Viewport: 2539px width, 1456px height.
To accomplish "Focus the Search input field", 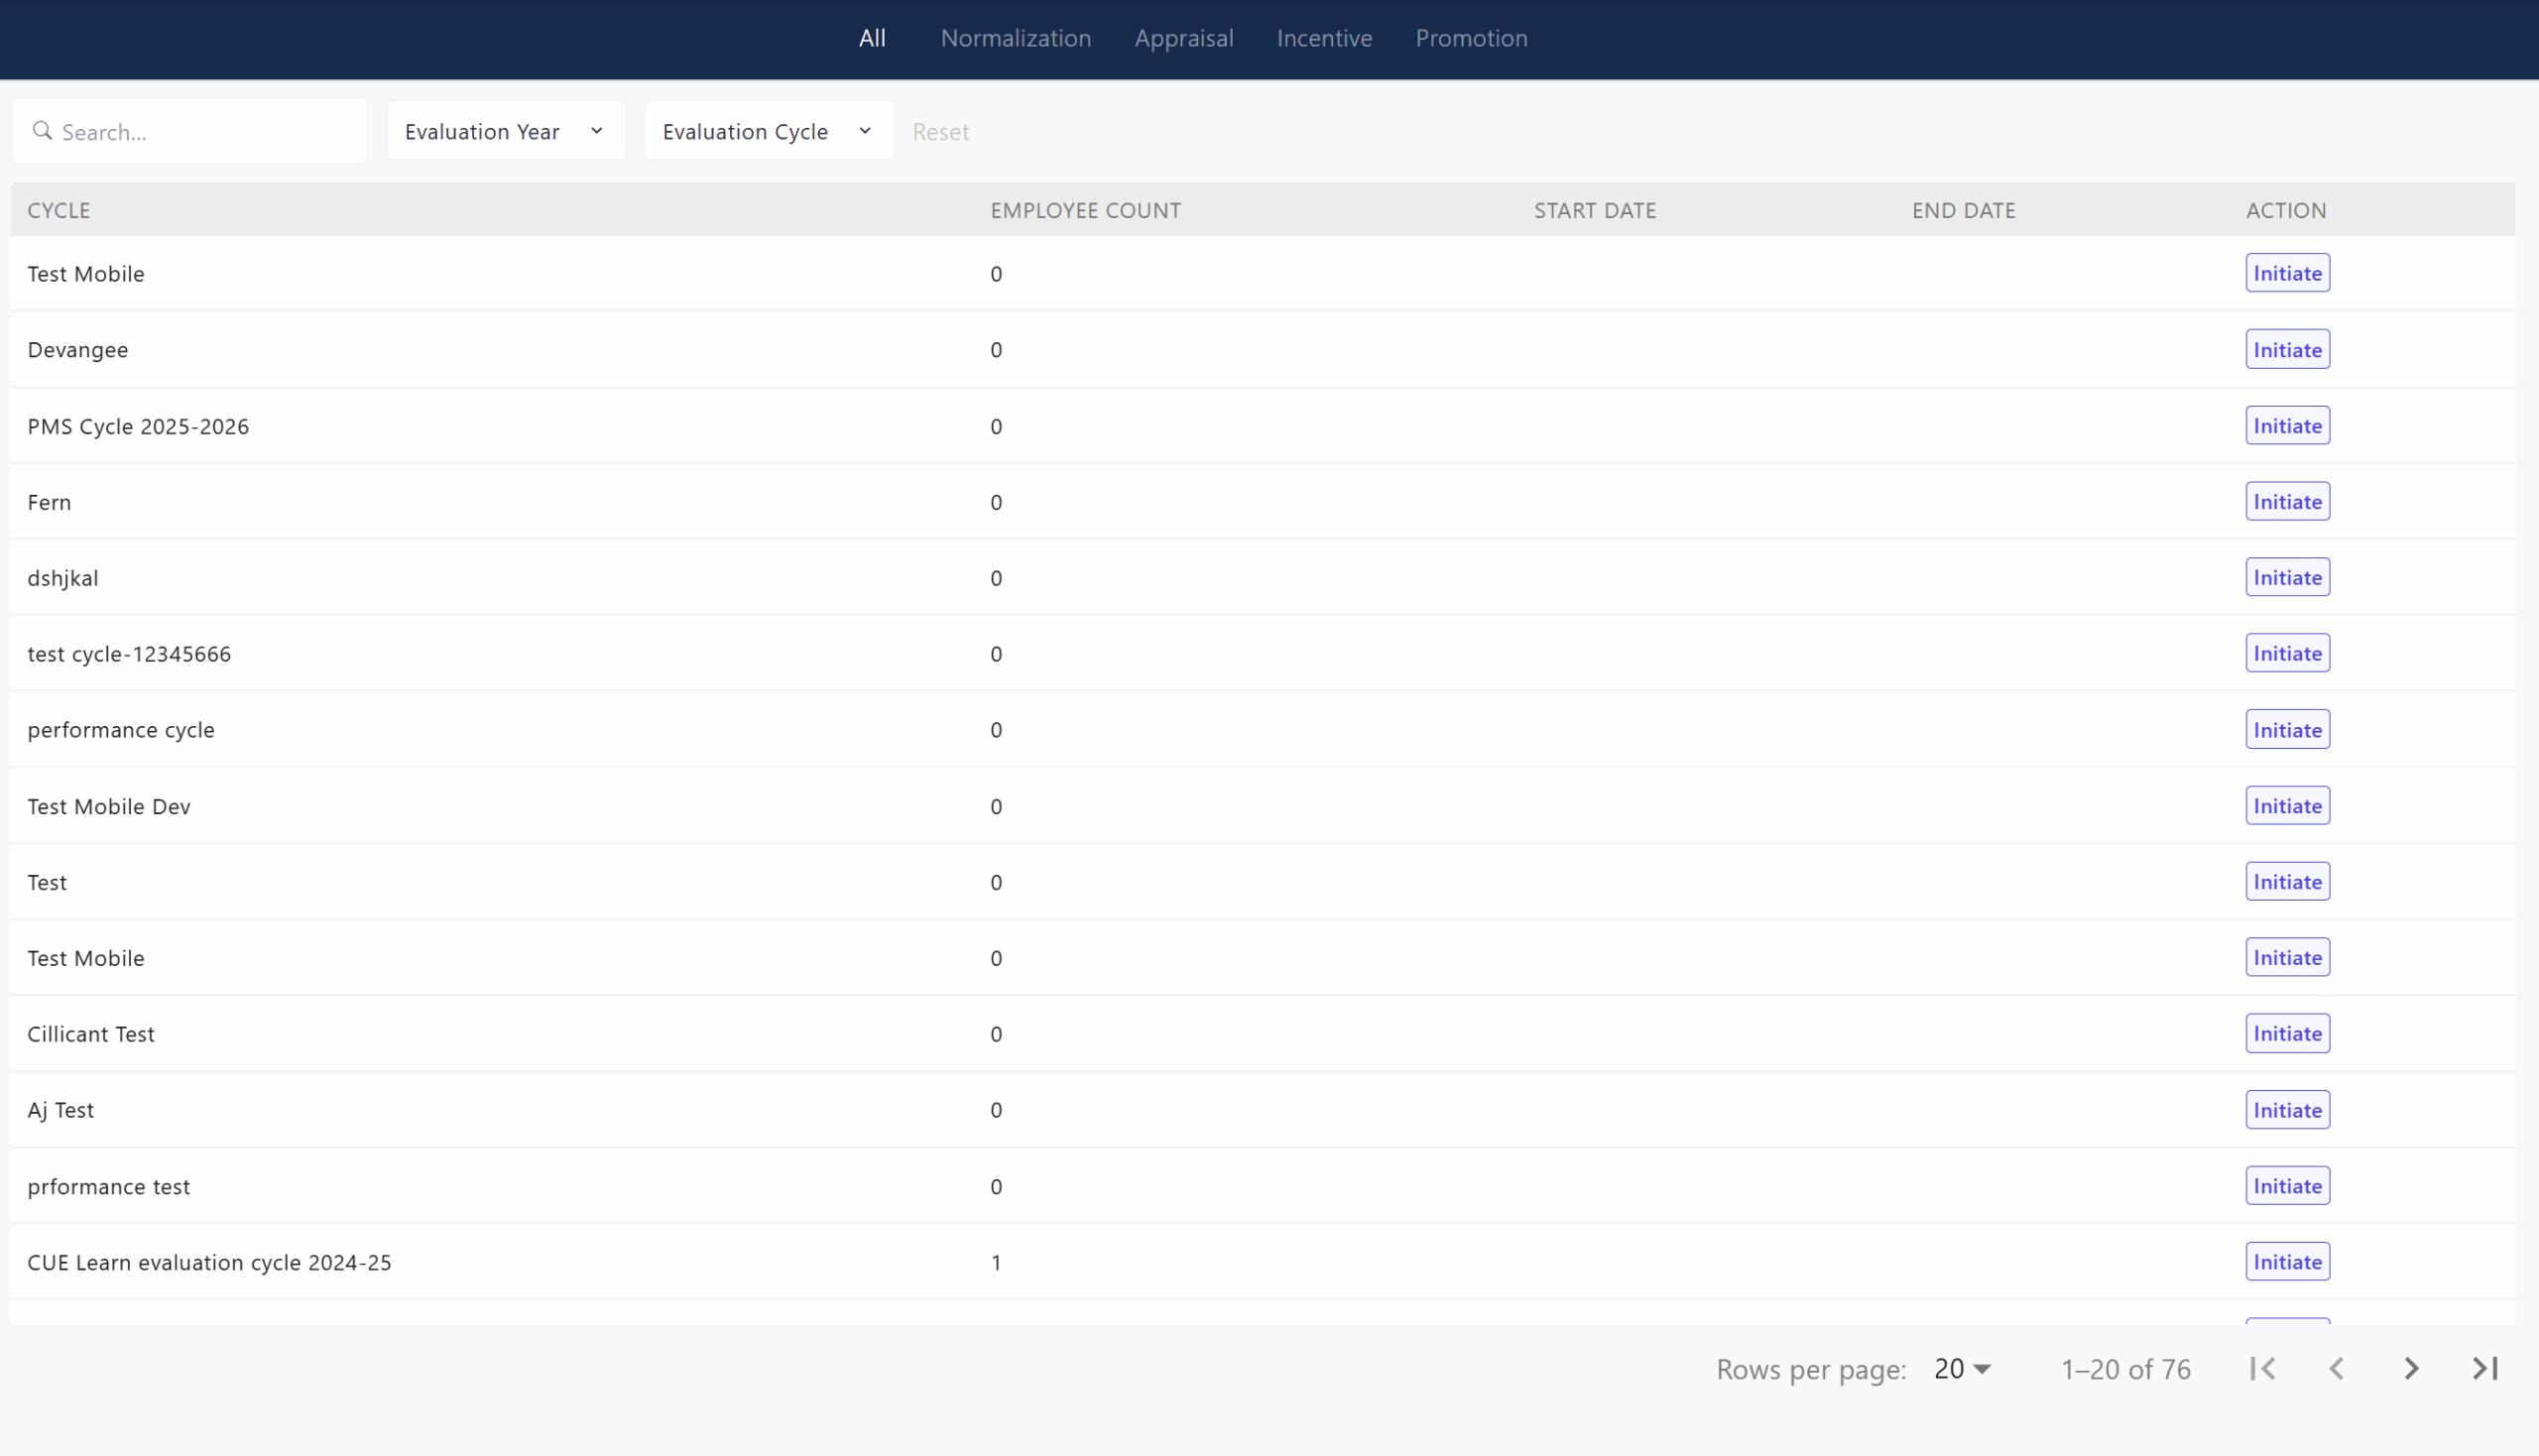I will [x=190, y=131].
